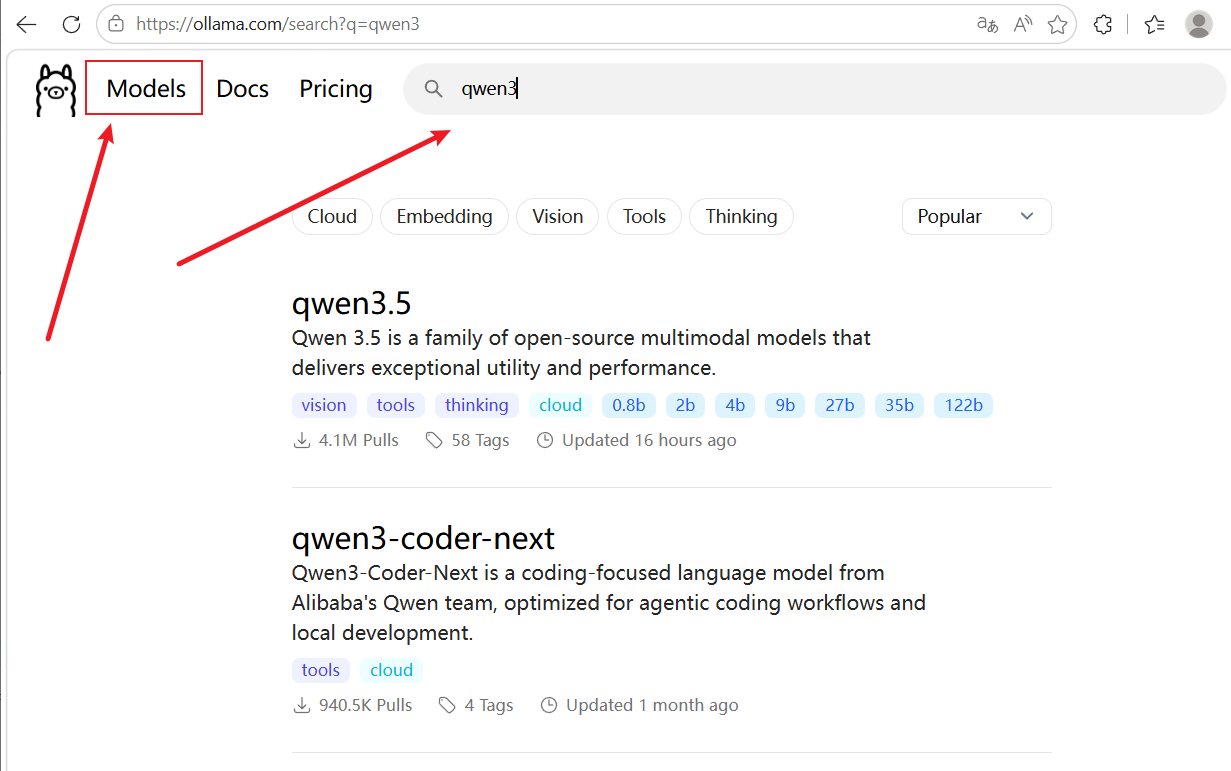This screenshot has width=1231, height=771.
Task: Click the 4.1M Pulls count
Action: tap(346, 440)
